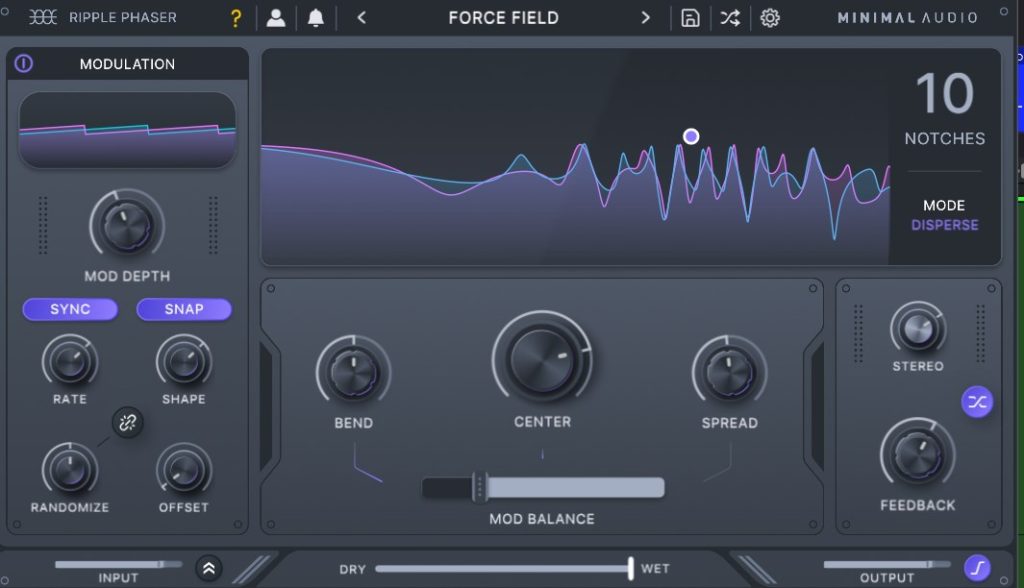
Task: Go to the previous preset arrow
Action: tap(362, 18)
